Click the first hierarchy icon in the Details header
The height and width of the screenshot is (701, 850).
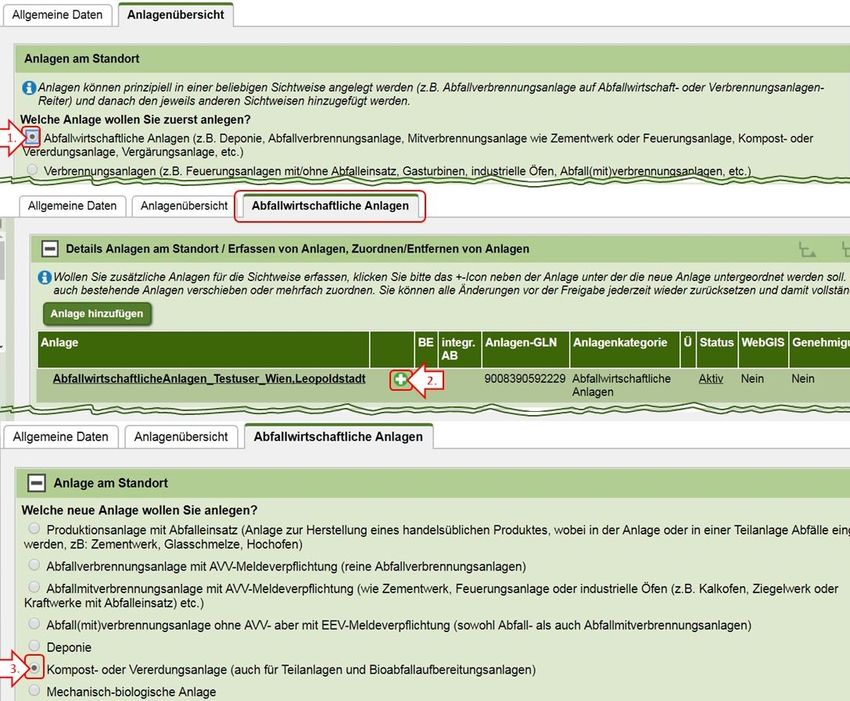806,248
